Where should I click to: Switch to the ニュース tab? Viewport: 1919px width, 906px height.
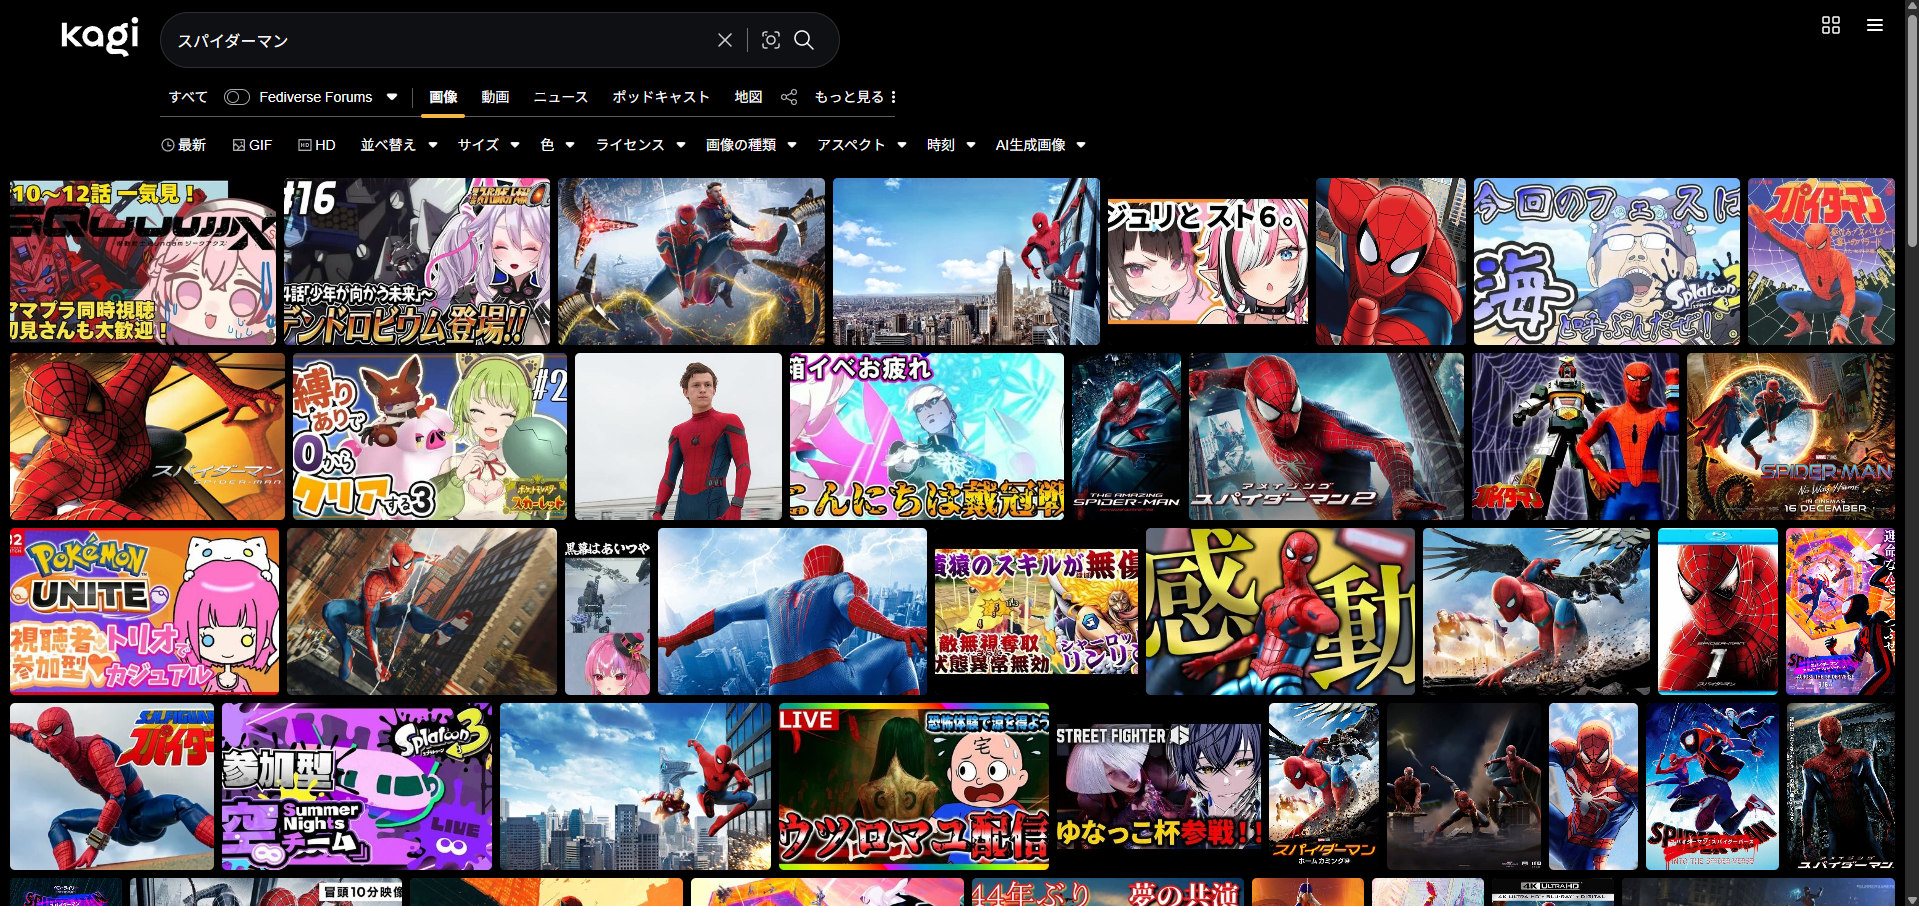[x=560, y=97]
